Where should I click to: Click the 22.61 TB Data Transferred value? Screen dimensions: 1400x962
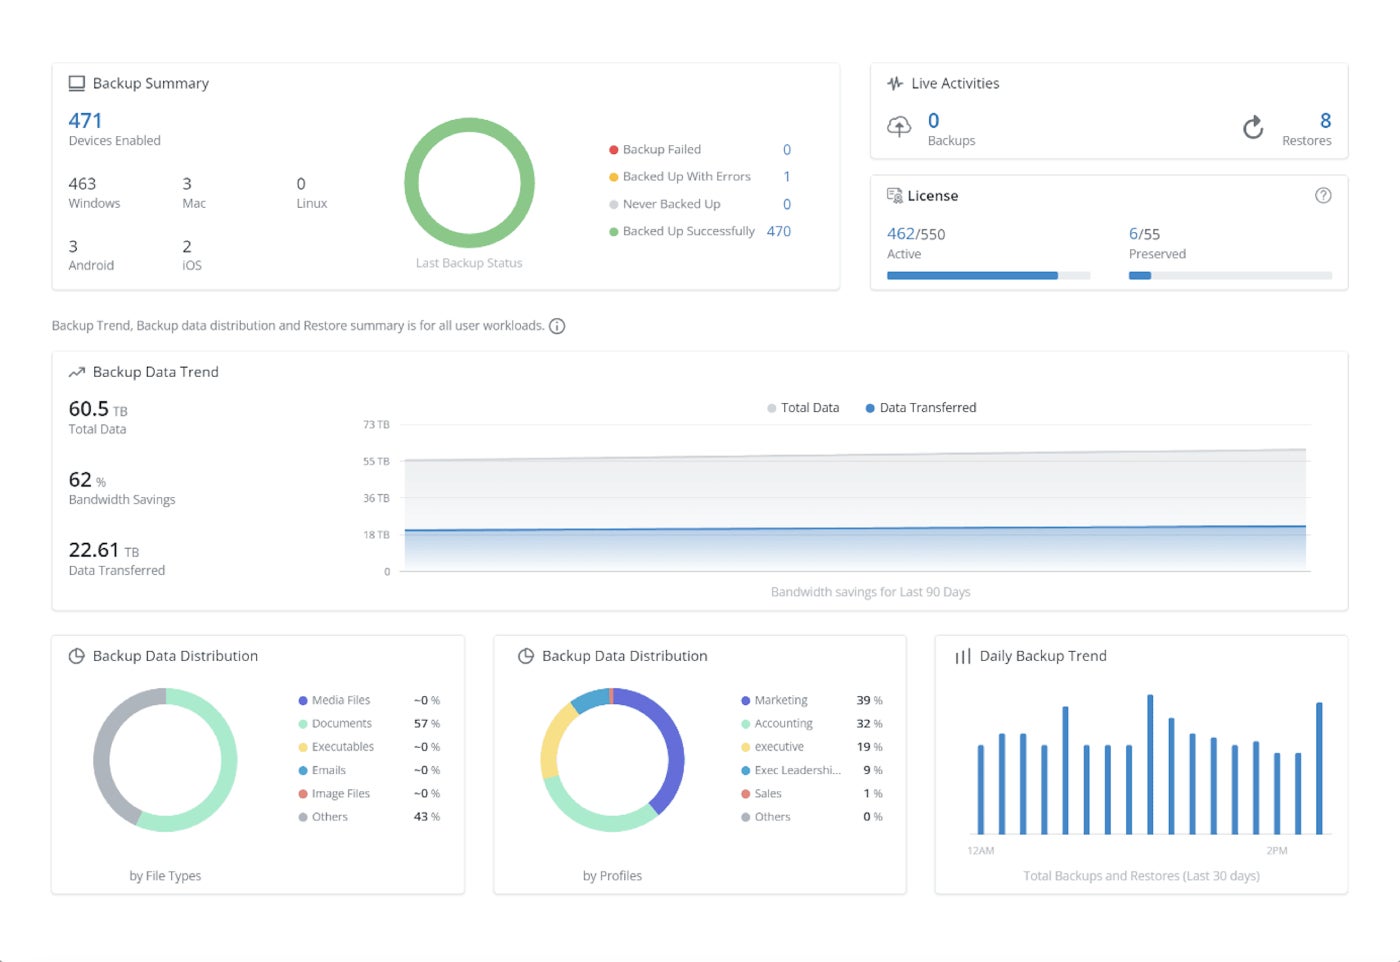coord(104,550)
